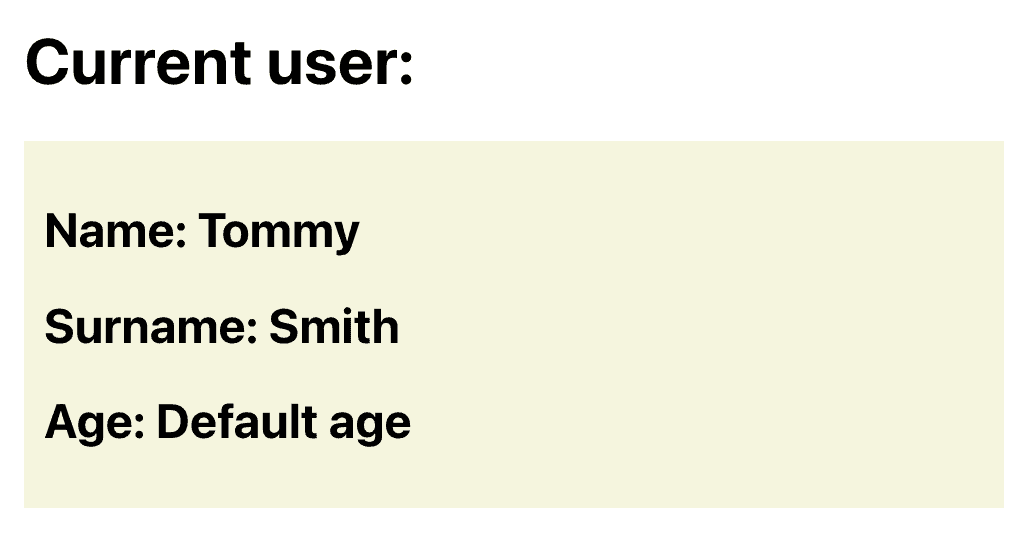Click empty beige area right of "Tommy"
Viewport: 1030px width, 554px height.
(x=680, y=231)
